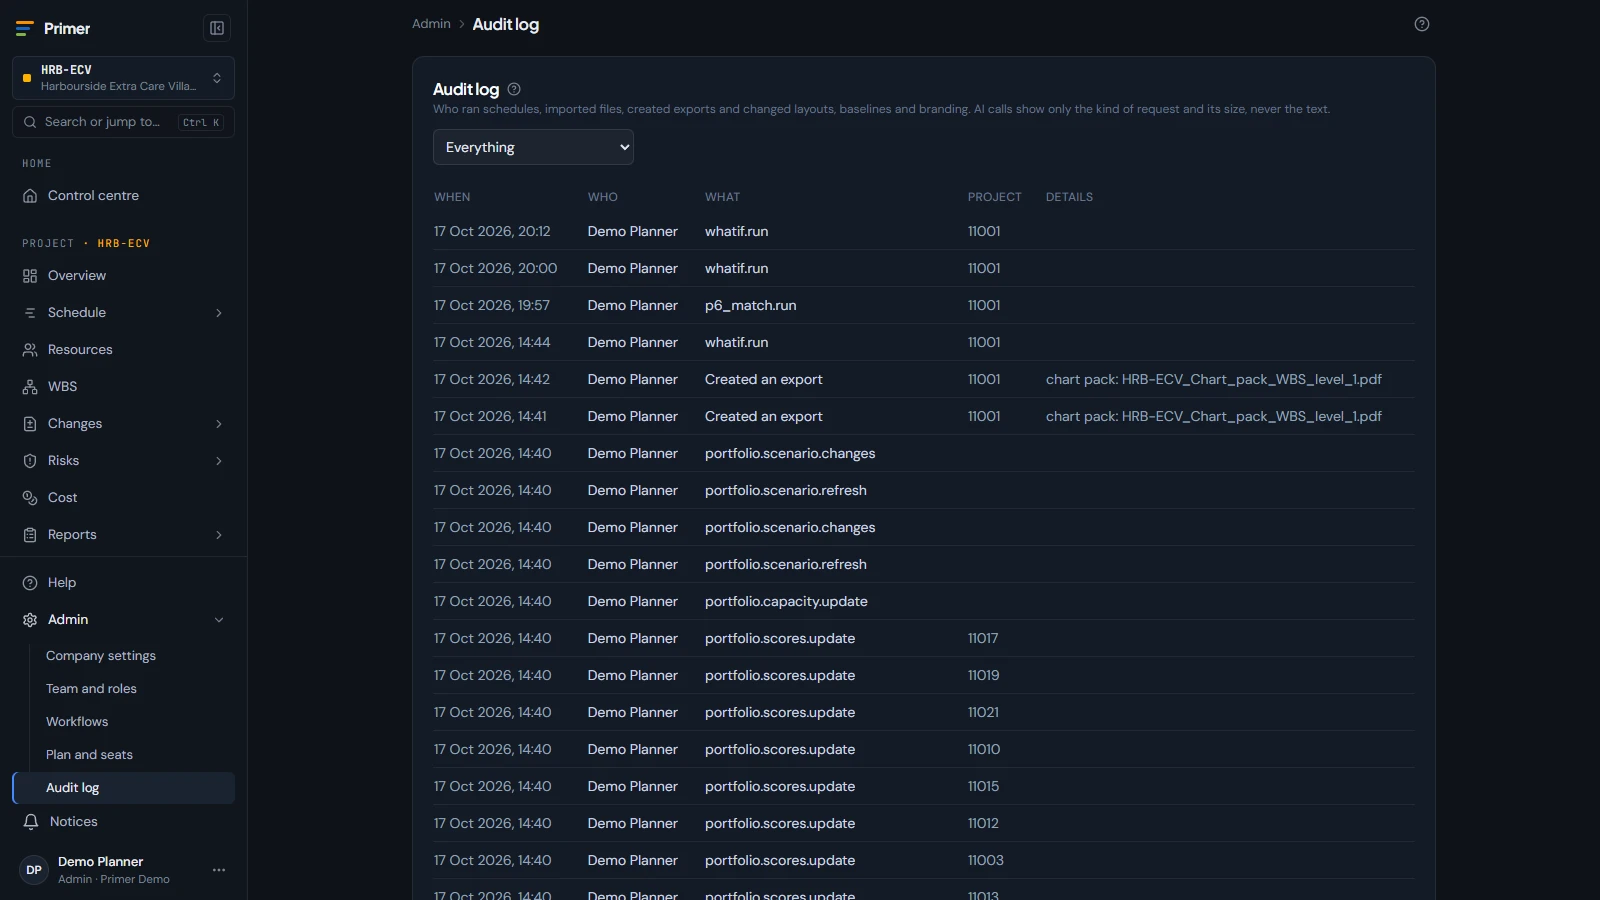Expand the Schedule submenu chevron
1600x900 pixels.
tap(219, 313)
